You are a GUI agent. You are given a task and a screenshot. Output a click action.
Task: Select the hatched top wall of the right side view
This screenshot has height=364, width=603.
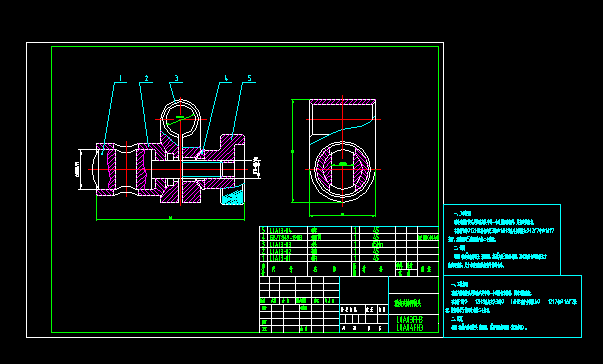point(342,102)
